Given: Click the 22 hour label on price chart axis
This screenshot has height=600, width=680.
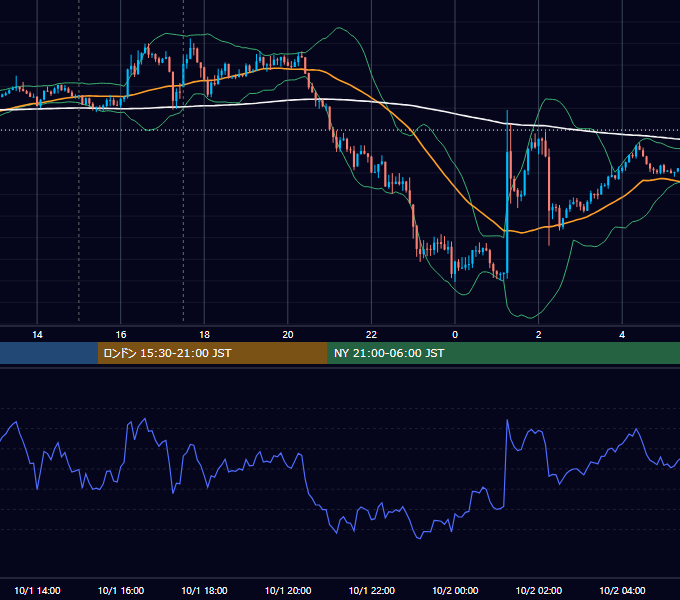Looking at the screenshot, I should pyautogui.click(x=371, y=335).
